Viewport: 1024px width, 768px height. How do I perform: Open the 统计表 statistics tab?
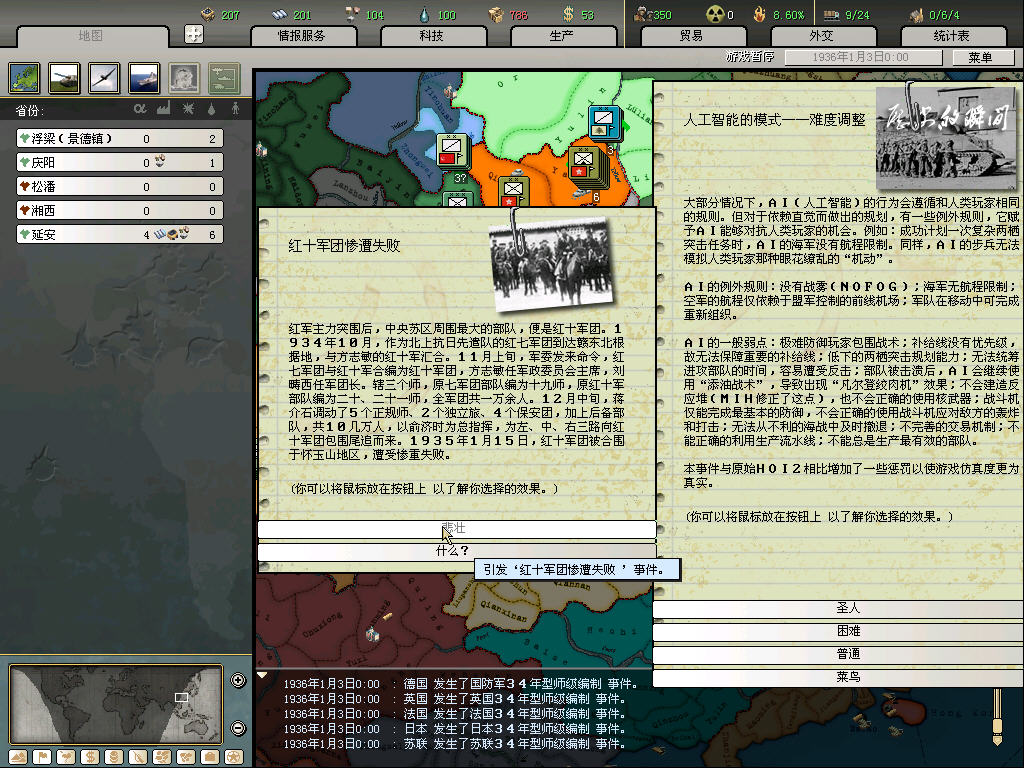(952, 36)
